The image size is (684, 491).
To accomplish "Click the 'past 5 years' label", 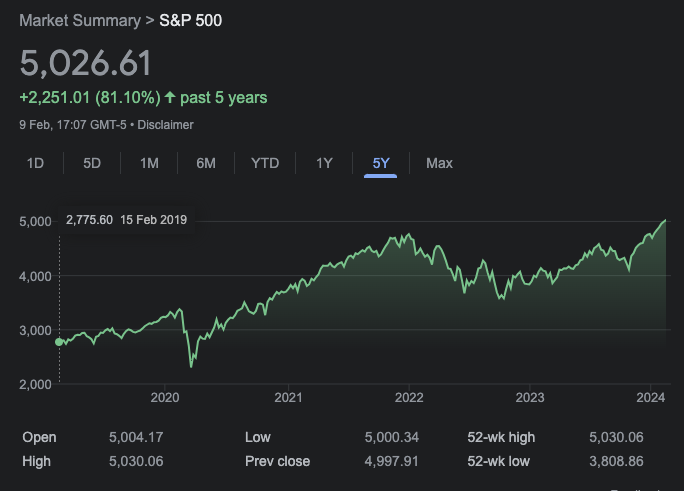I will (x=223, y=98).
